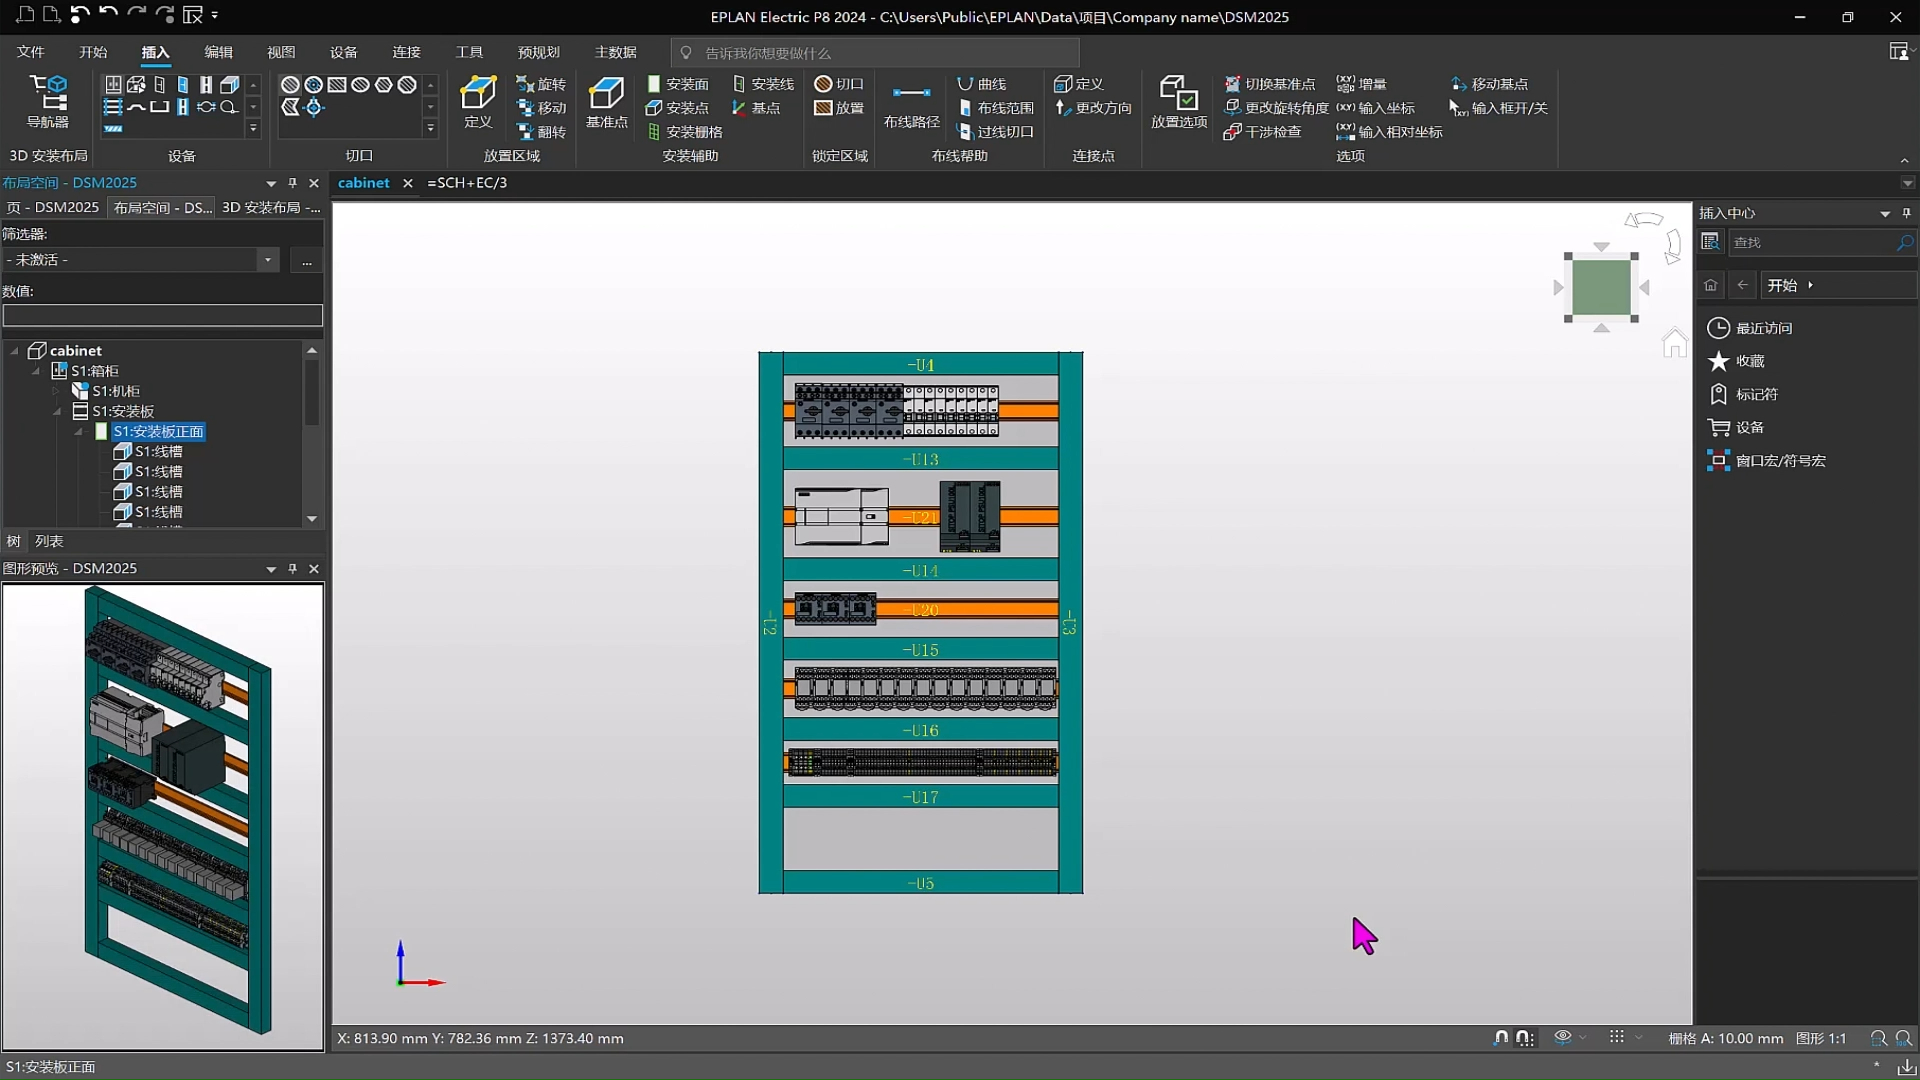This screenshot has width=1920, height=1080.
Task: Collapse the S1:安装板 tree node
Action: coord(57,411)
